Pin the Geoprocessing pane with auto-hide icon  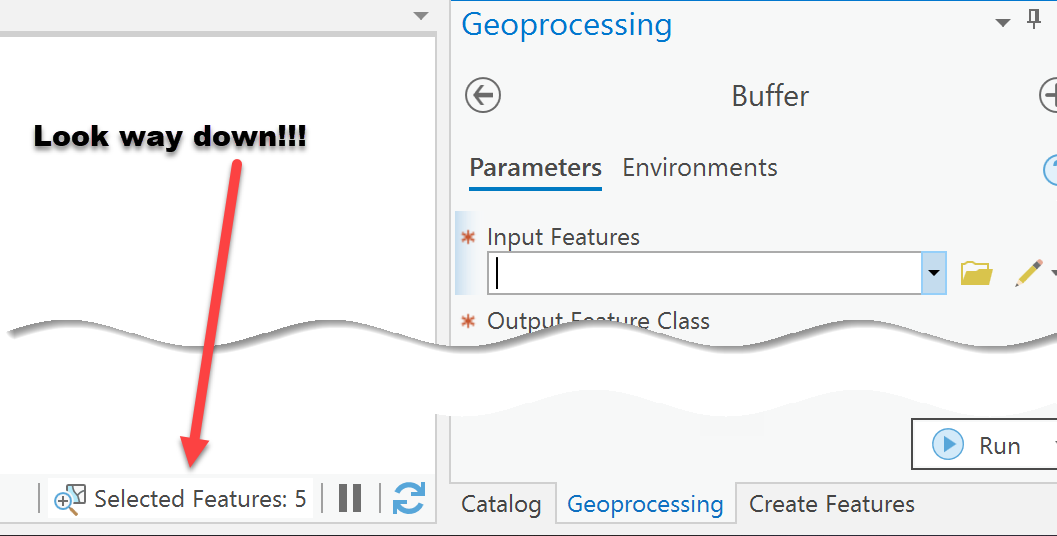1034,22
